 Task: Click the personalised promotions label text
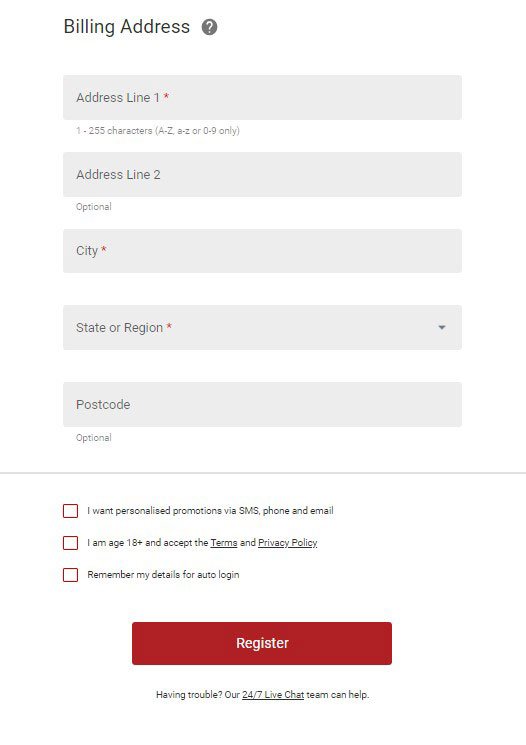210,511
